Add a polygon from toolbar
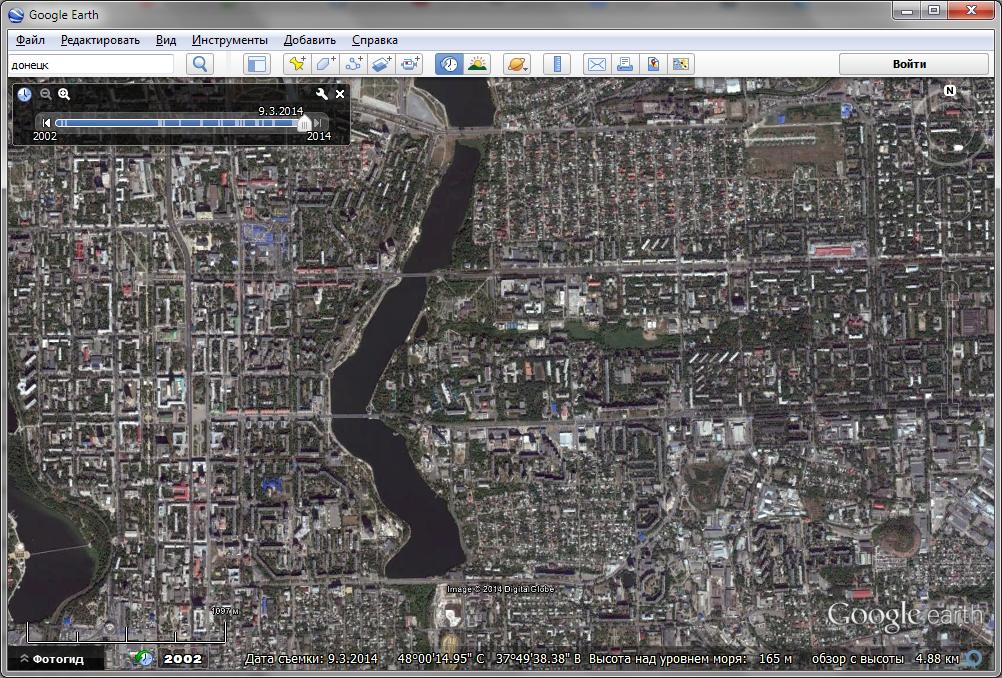This screenshot has width=1002, height=678. point(325,64)
